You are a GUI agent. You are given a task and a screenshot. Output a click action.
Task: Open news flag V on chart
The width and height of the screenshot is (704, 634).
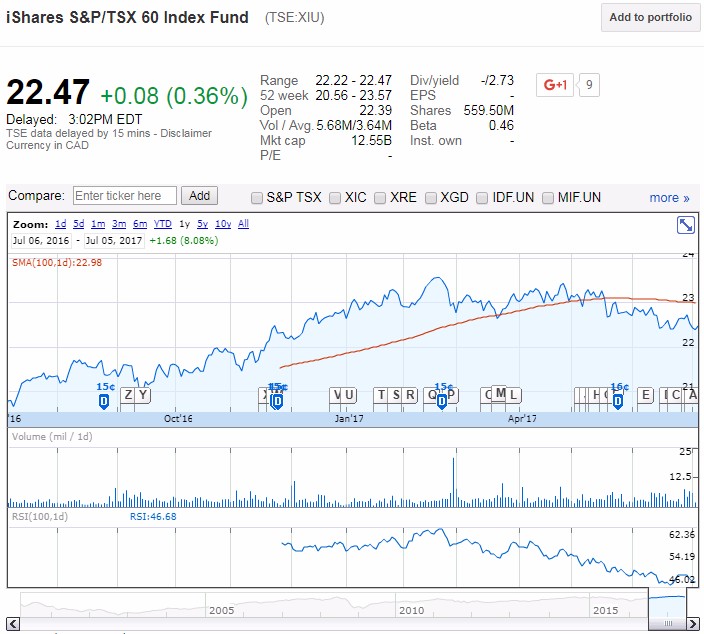click(x=336, y=395)
